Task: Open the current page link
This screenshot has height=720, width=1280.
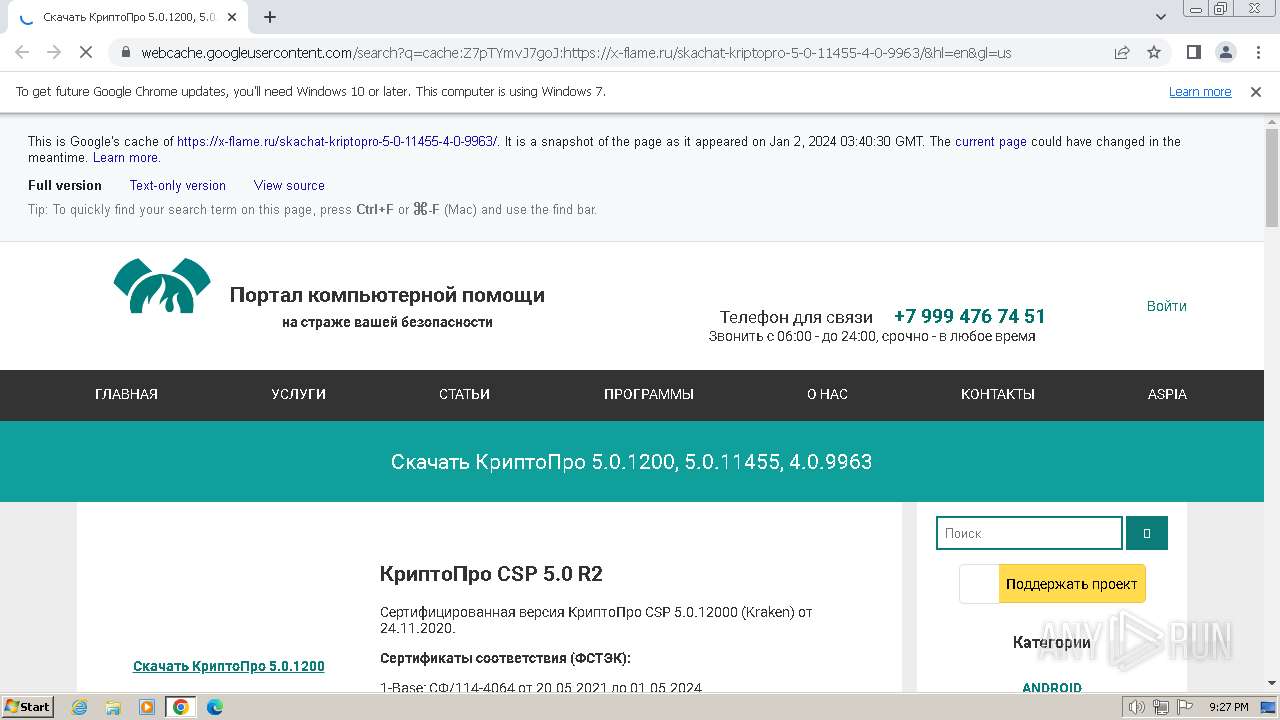Action: pyautogui.click(x=991, y=141)
